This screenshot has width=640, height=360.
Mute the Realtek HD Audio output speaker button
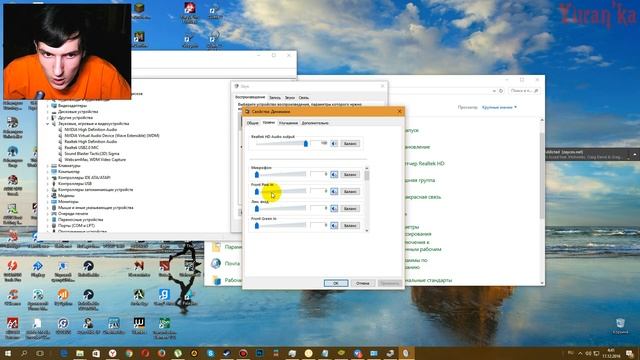point(334,144)
